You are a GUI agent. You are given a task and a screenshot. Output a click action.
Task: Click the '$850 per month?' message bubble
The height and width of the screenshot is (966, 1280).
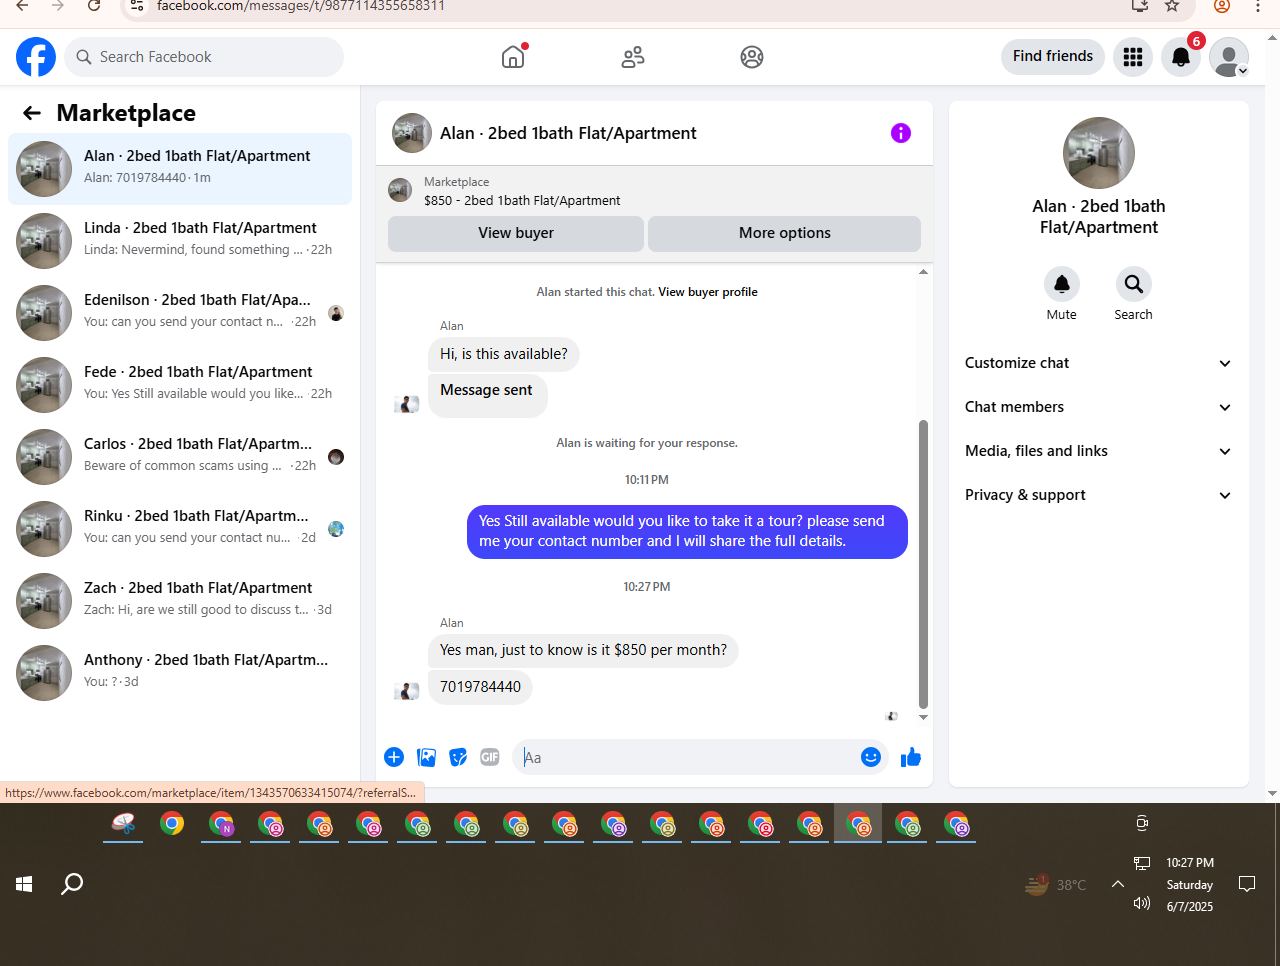click(x=583, y=650)
